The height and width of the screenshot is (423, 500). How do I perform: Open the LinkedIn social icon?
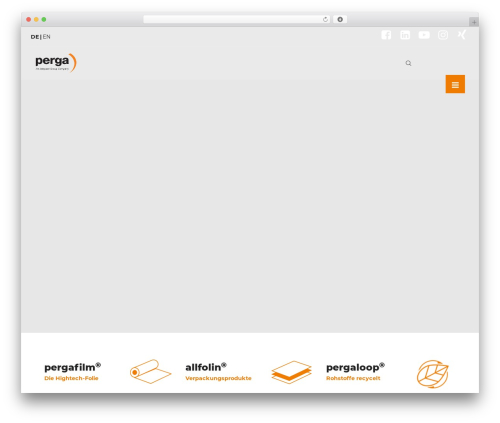click(405, 35)
